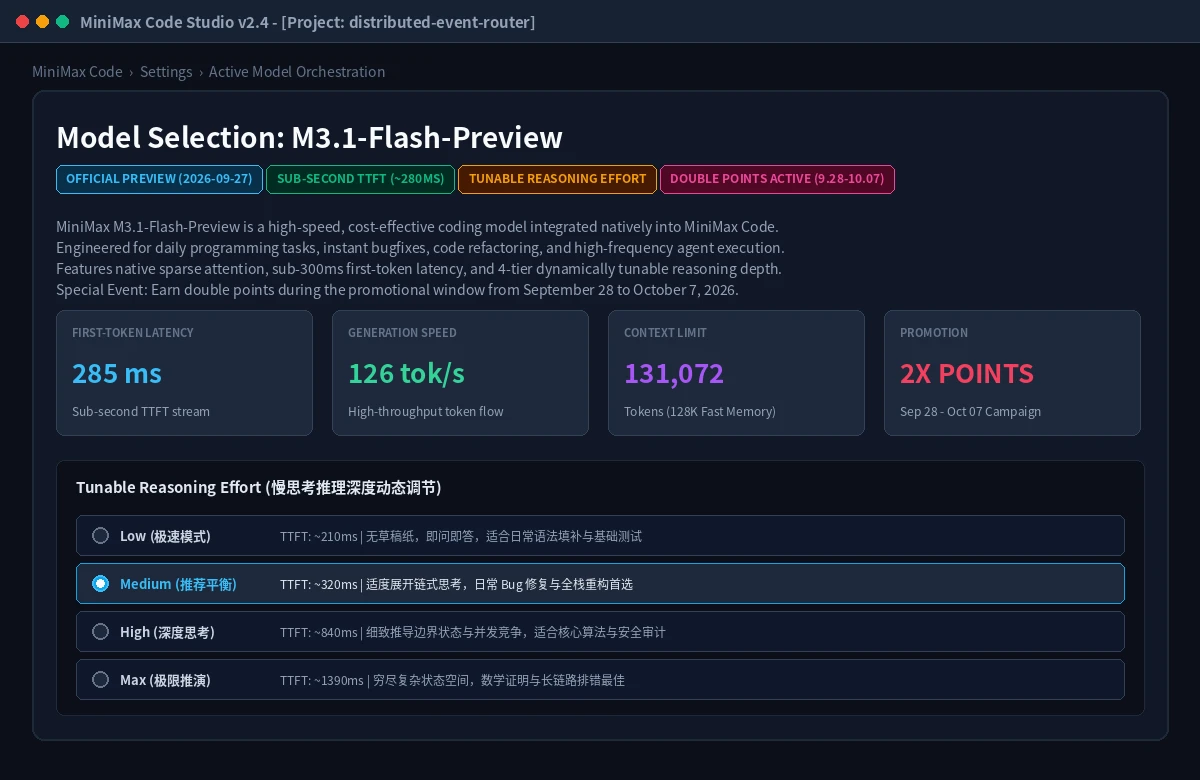
Task: Close the window with red button
Action: tap(23, 22)
